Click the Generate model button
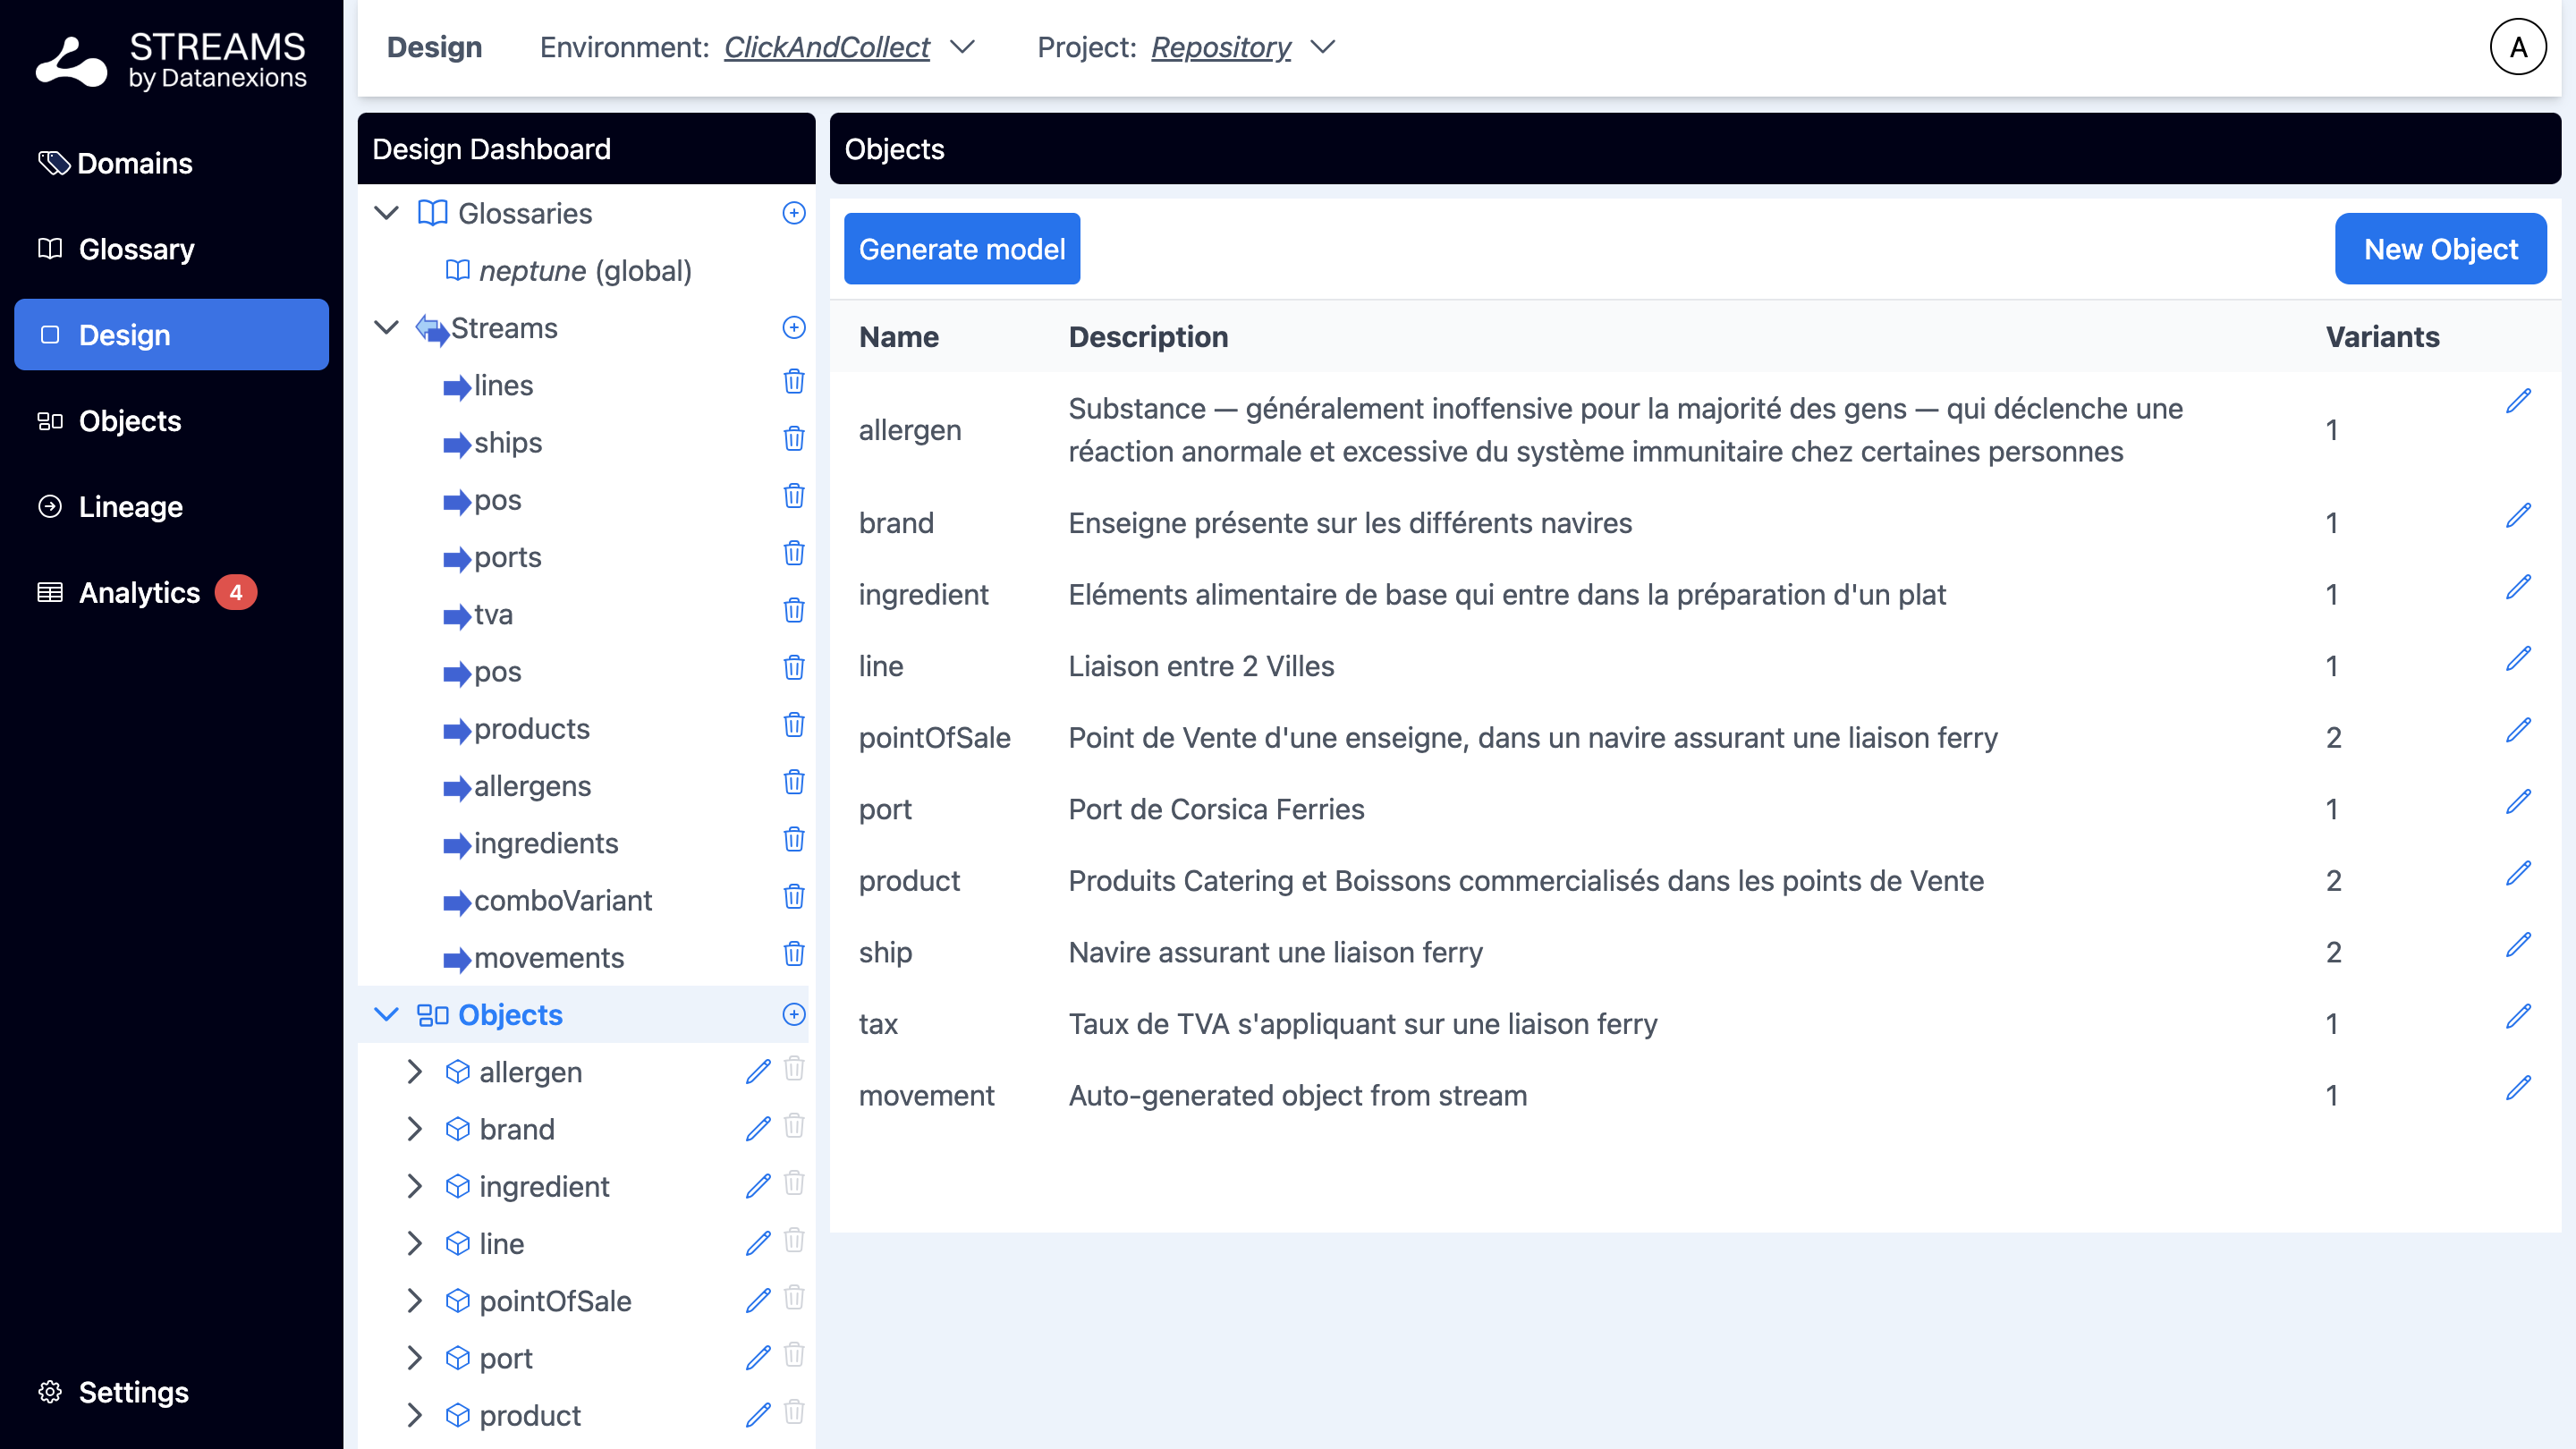The height and width of the screenshot is (1449, 2576). point(961,249)
